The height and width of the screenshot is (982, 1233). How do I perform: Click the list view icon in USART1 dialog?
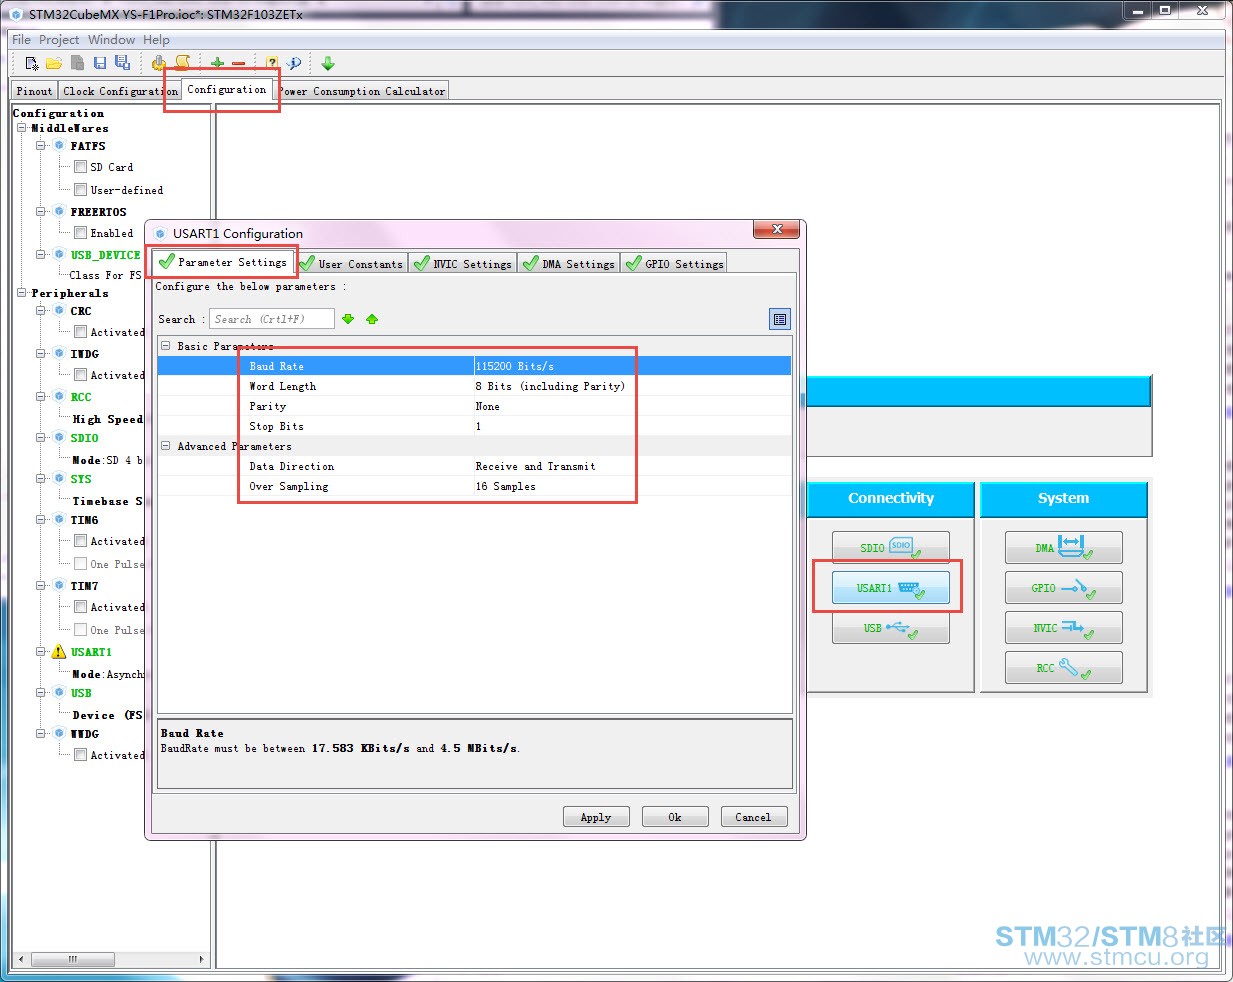tap(780, 319)
